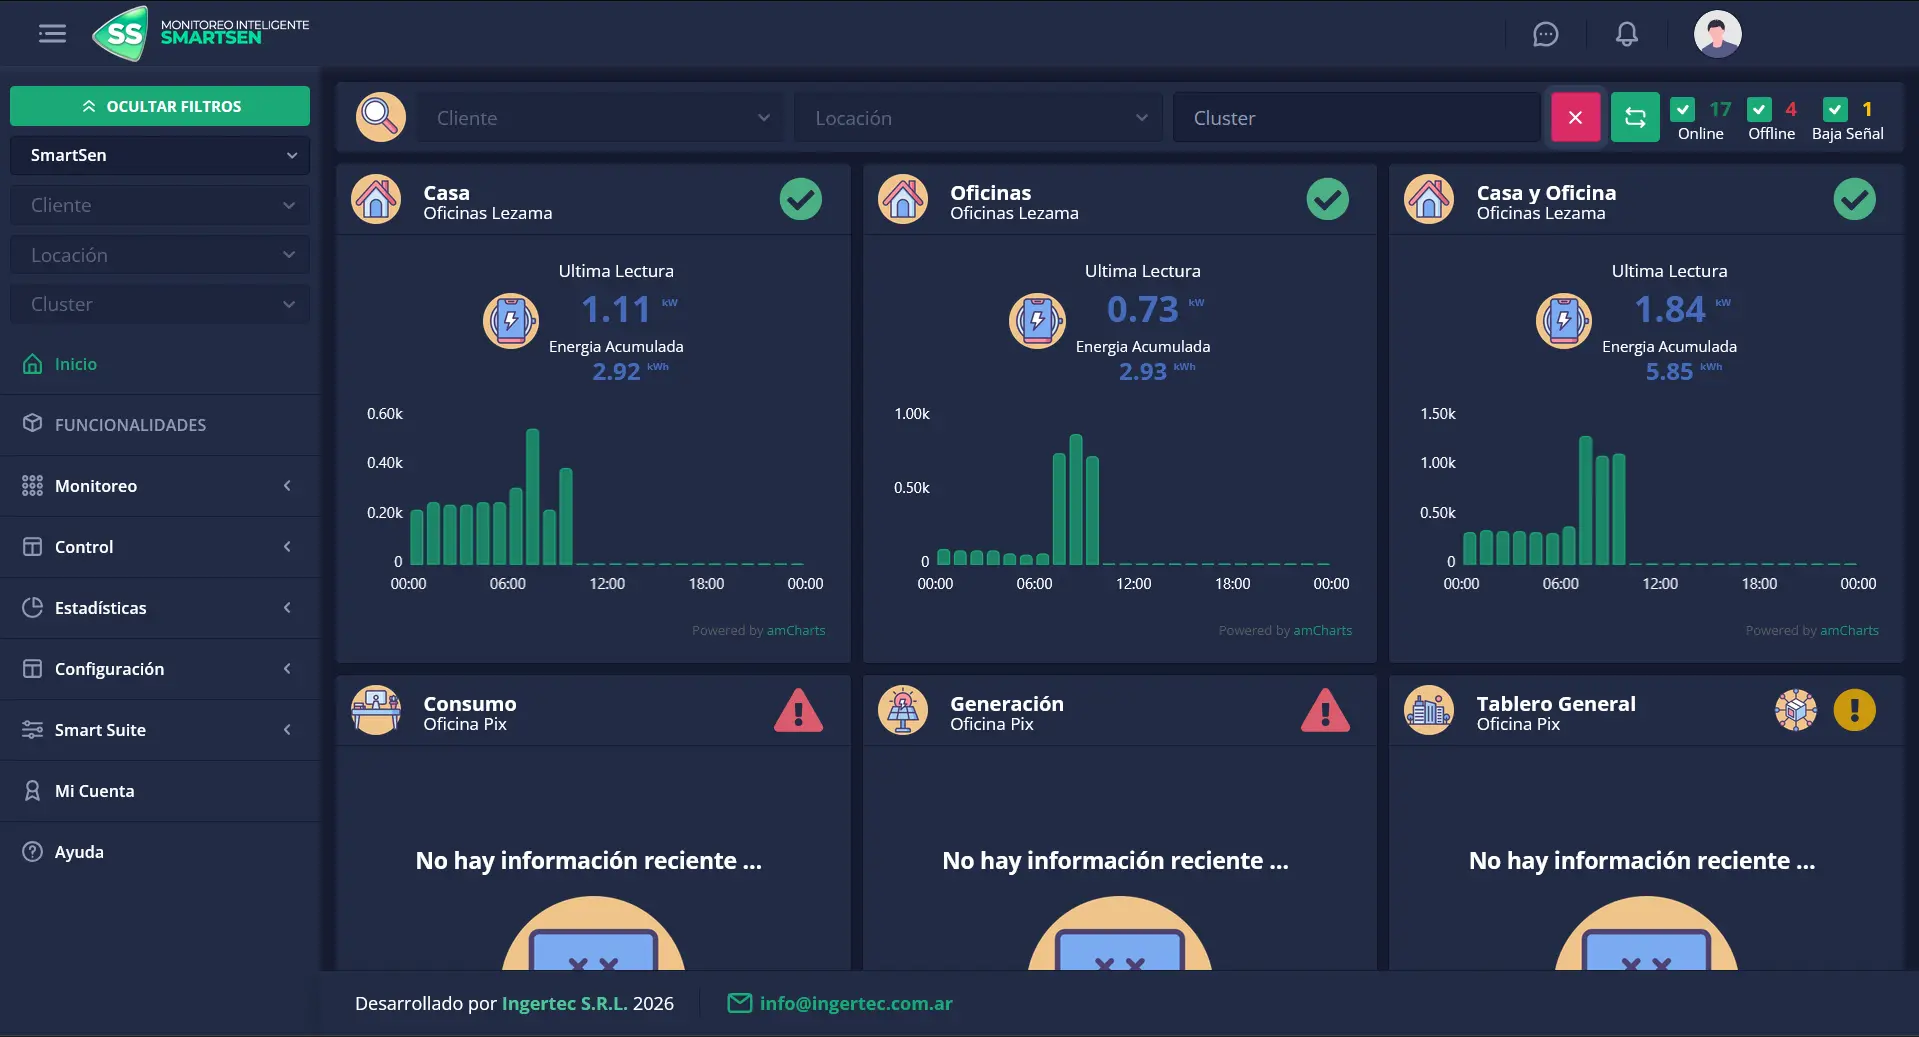Click the FUNCIONALIDADES cube icon

pyautogui.click(x=32, y=424)
